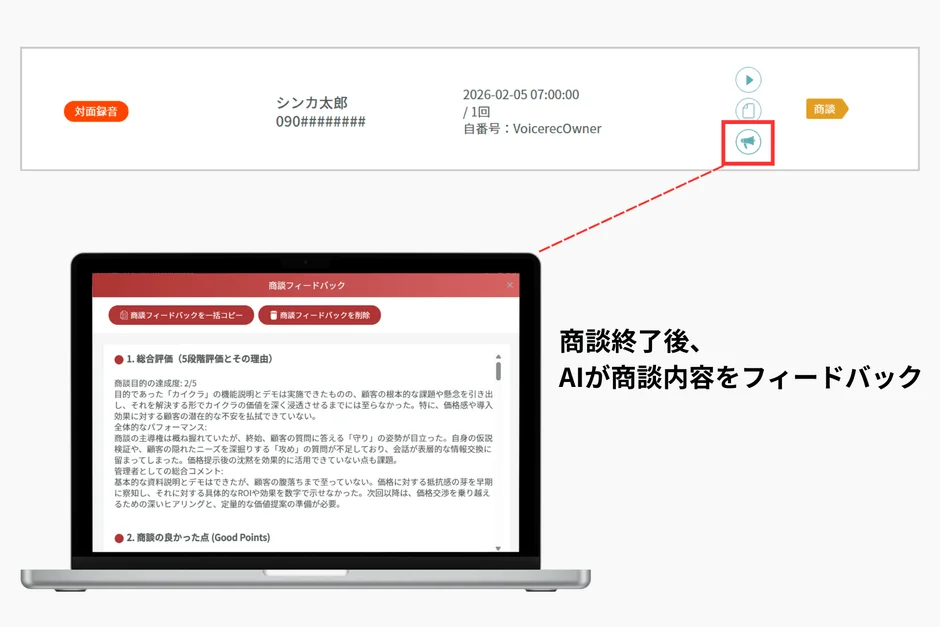
Task: Click the red bullet beside Good Points heading
Action: 117,536
